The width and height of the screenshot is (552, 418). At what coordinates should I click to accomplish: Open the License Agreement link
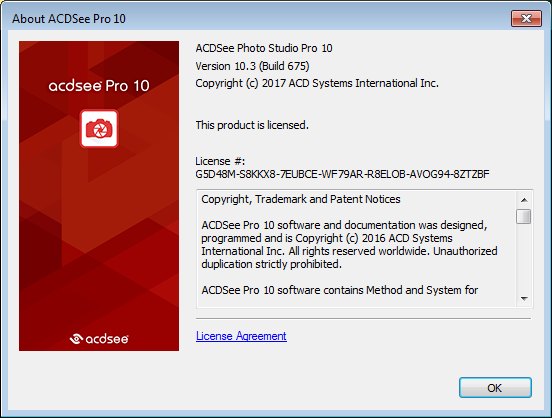tap(241, 336)
